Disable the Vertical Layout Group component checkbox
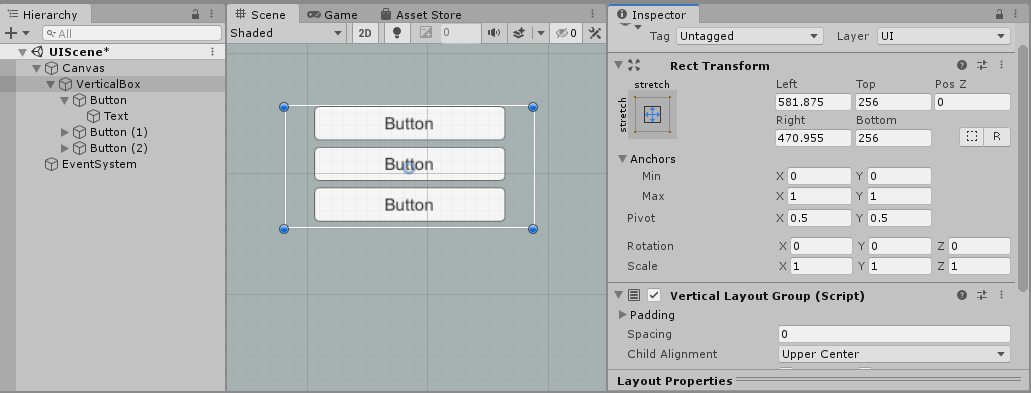The height and width of the screenshot is (393, 1031). pos(654,295)
